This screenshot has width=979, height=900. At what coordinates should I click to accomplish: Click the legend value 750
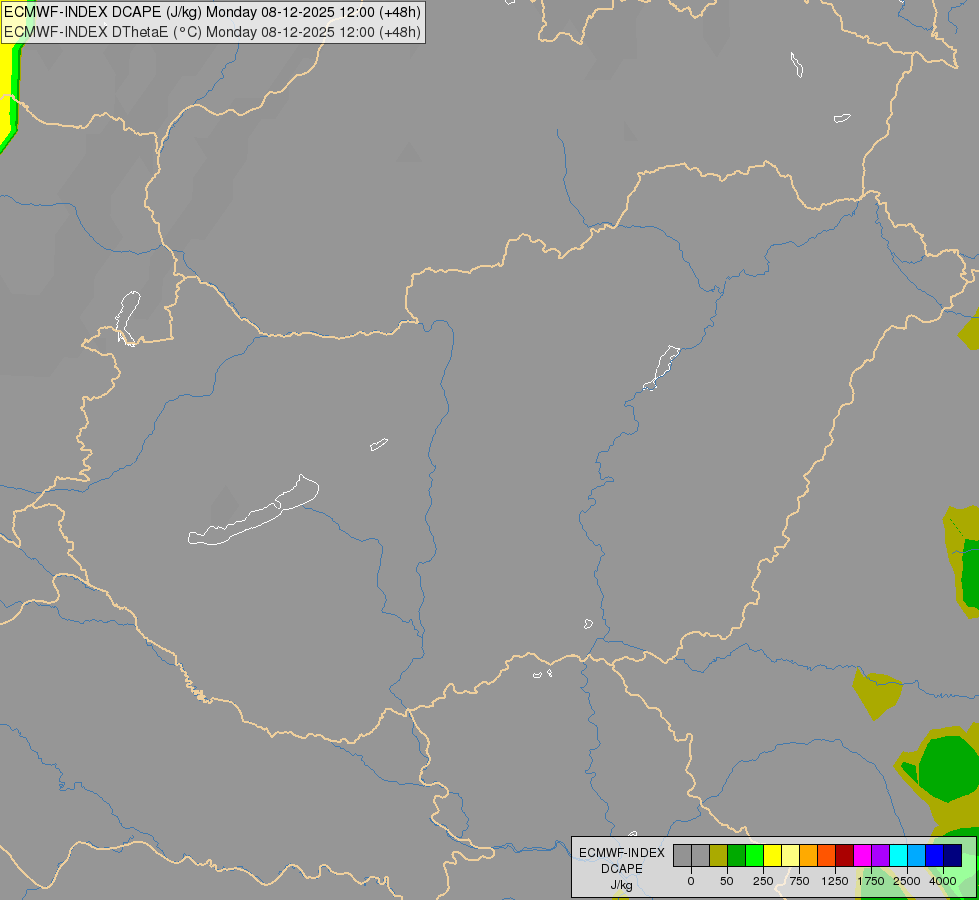coord(799,881)
